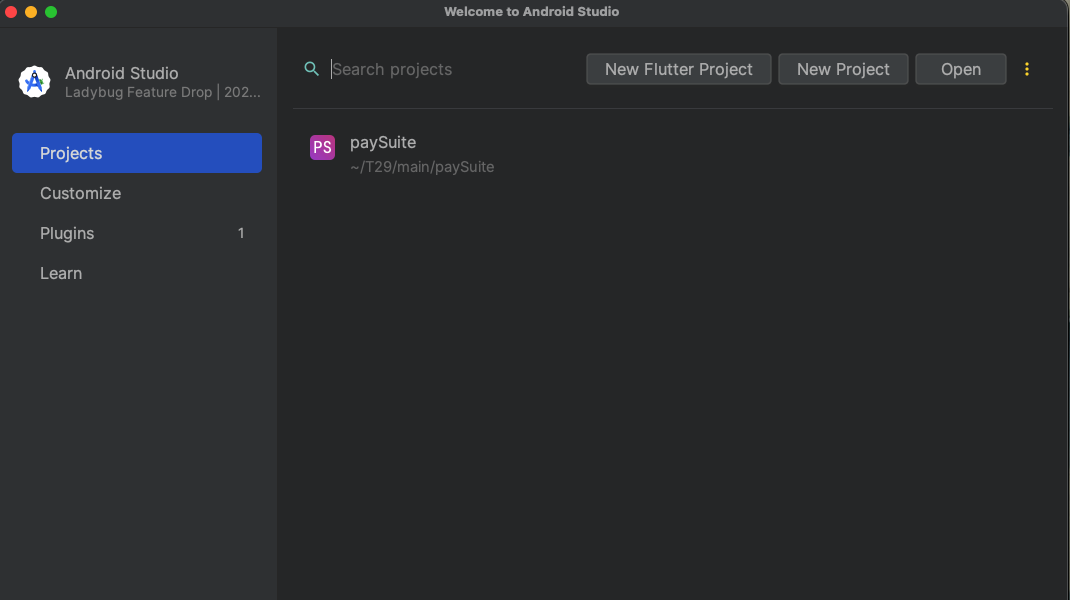Click the ~/T29/main/paySuite path text
The image size is (1070, 600).
(422, 167)
